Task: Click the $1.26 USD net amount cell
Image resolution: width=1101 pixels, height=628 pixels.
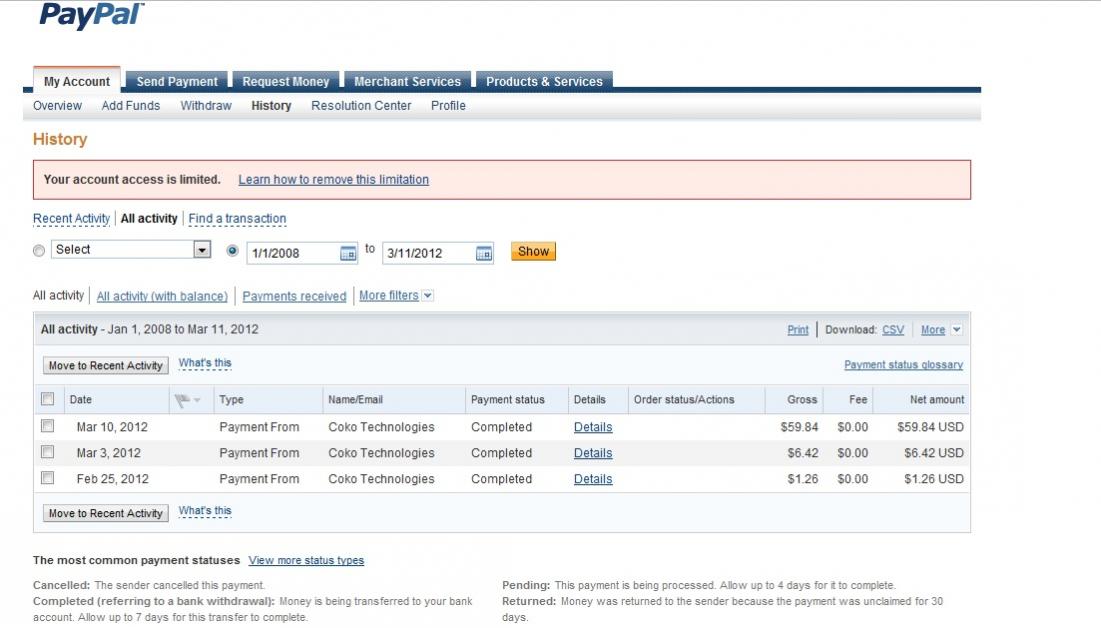Action: (x=933, y=478)
